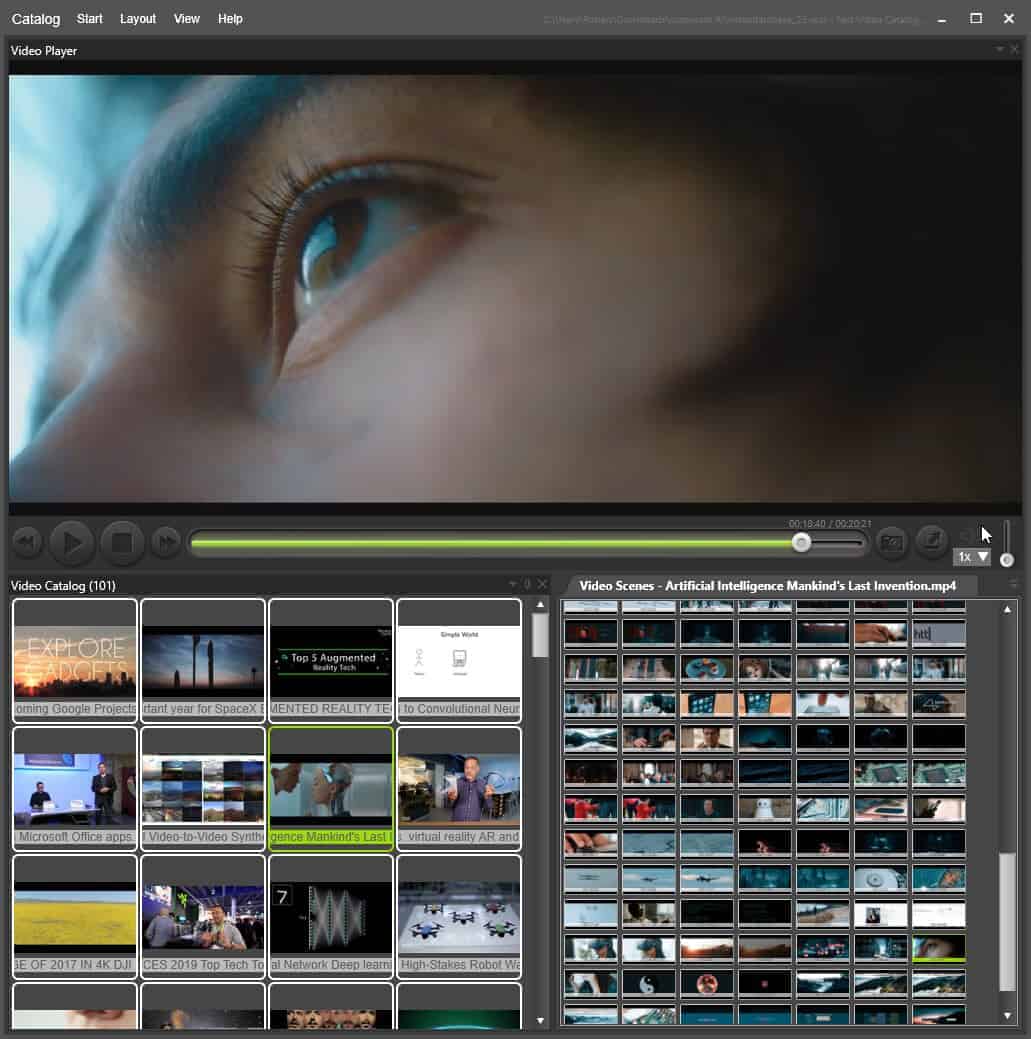
Task: Open the Catalog menu
Action: (36, 19)
